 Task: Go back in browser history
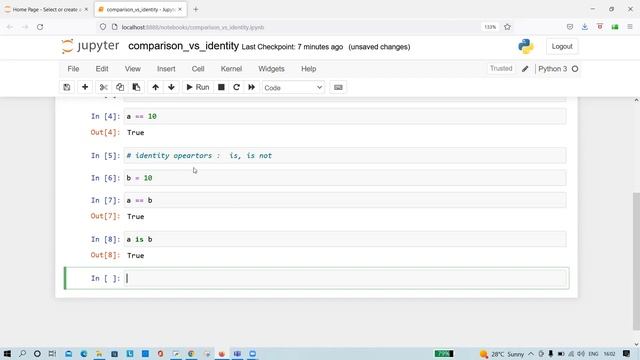tap(10, 27)
